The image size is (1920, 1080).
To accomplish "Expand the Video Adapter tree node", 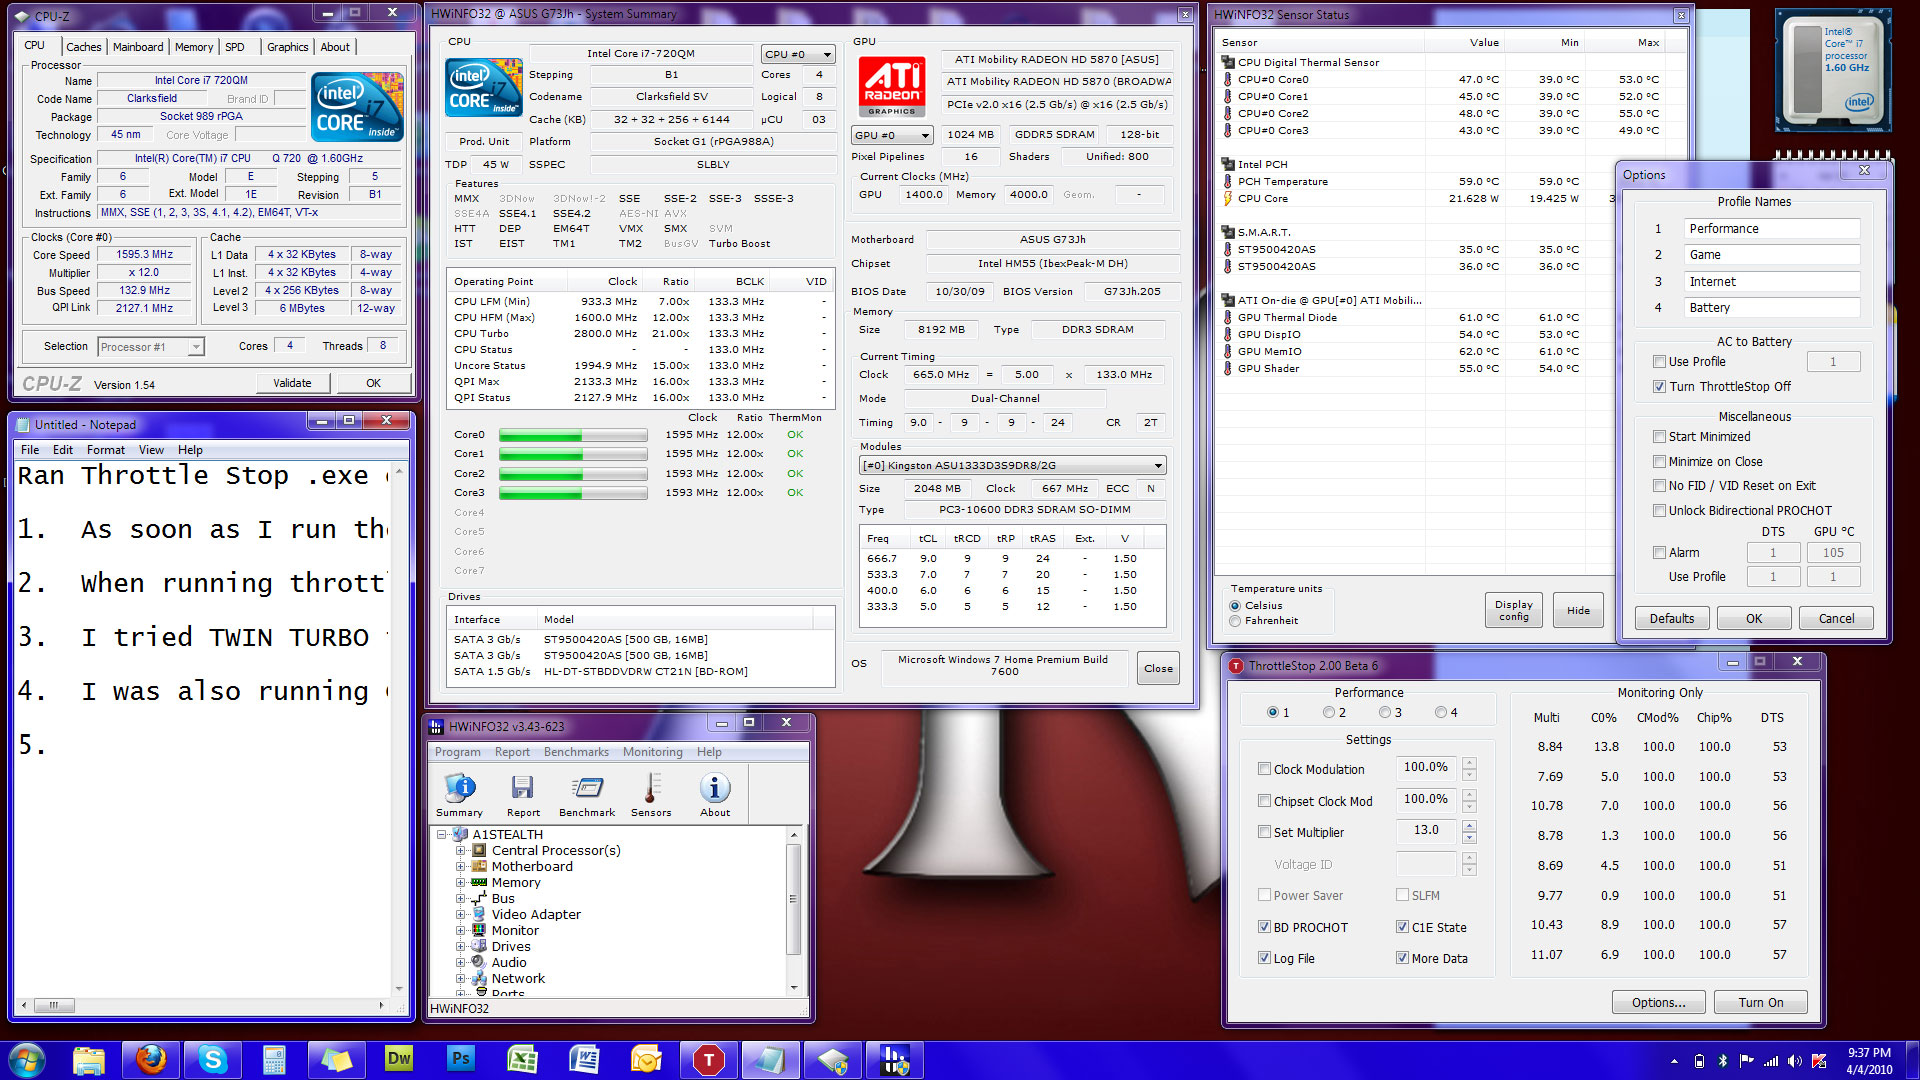I will pos(461,915).
